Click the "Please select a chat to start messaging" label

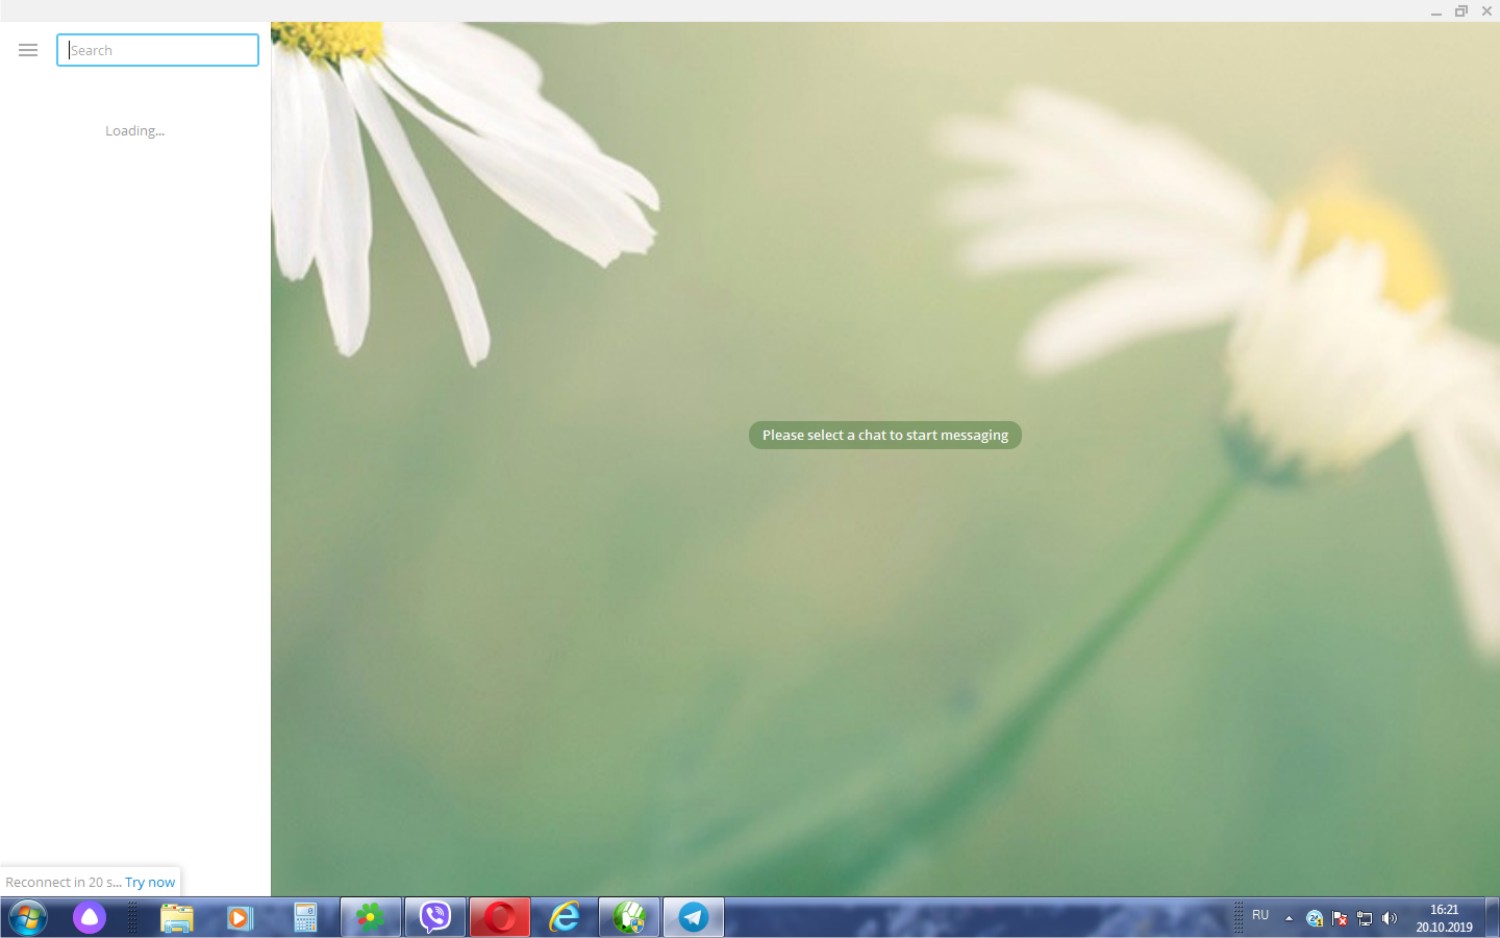click(885, 435)
